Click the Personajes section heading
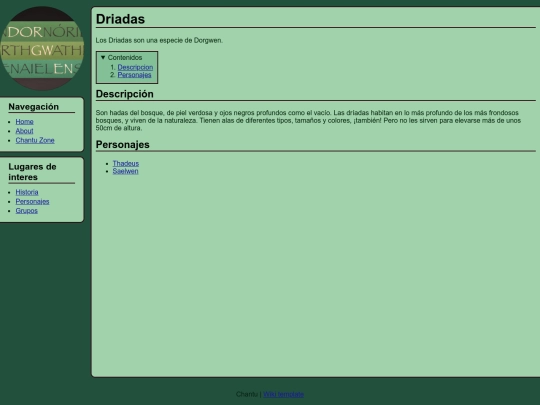Screen dimensions: 540x405 point(123,145)
